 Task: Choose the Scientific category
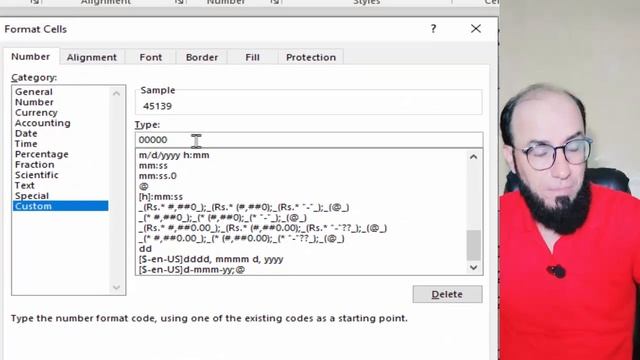(x=37, y=175)
